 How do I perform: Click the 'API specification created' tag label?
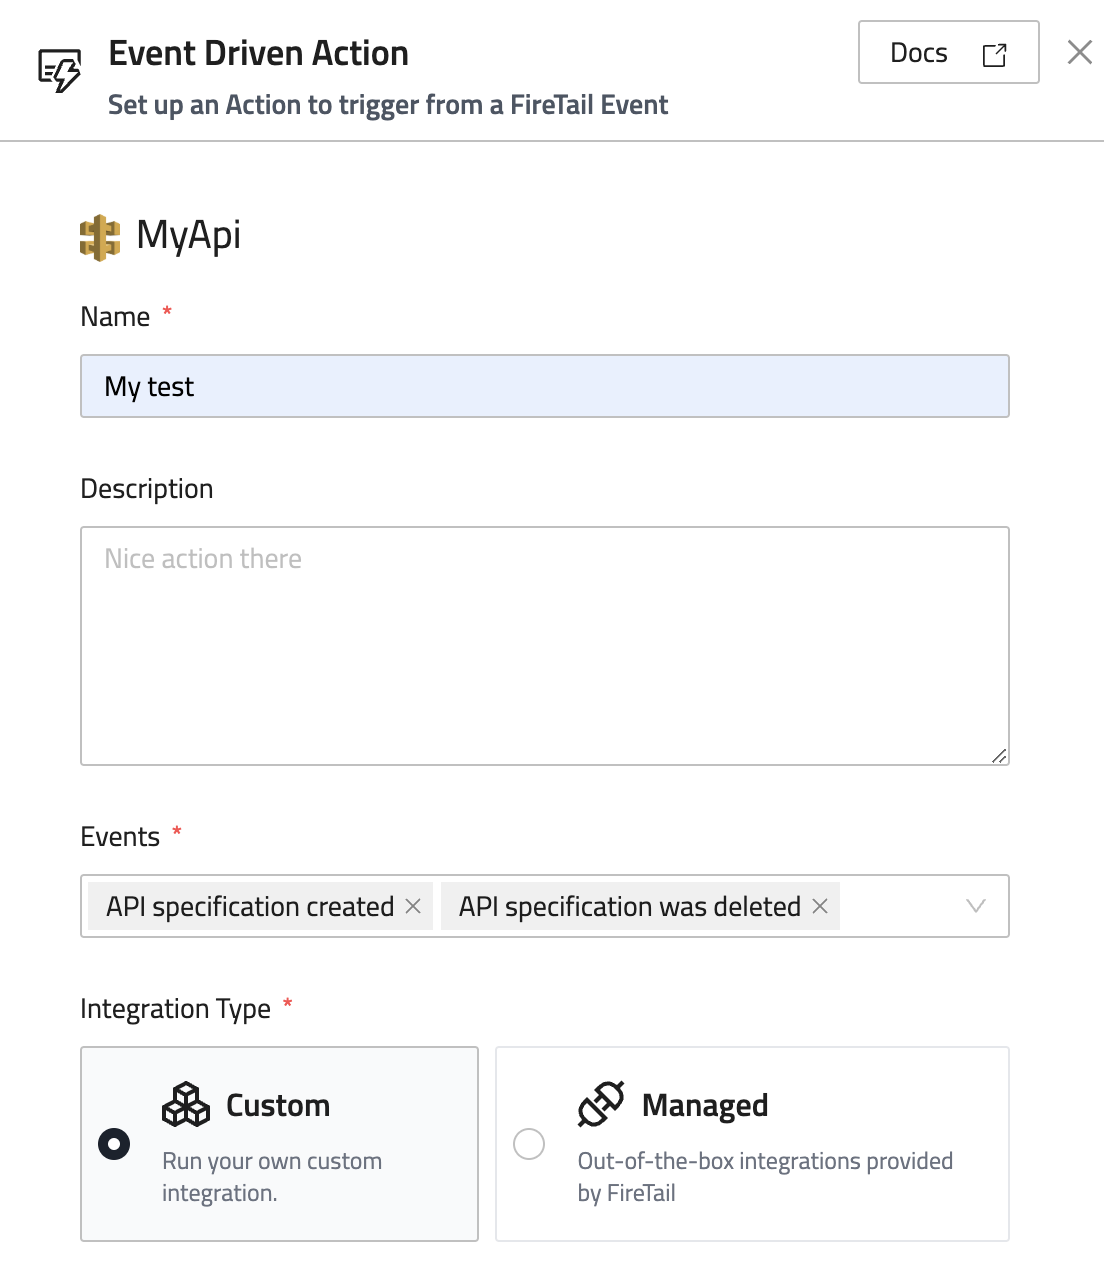tap(250, 906)
